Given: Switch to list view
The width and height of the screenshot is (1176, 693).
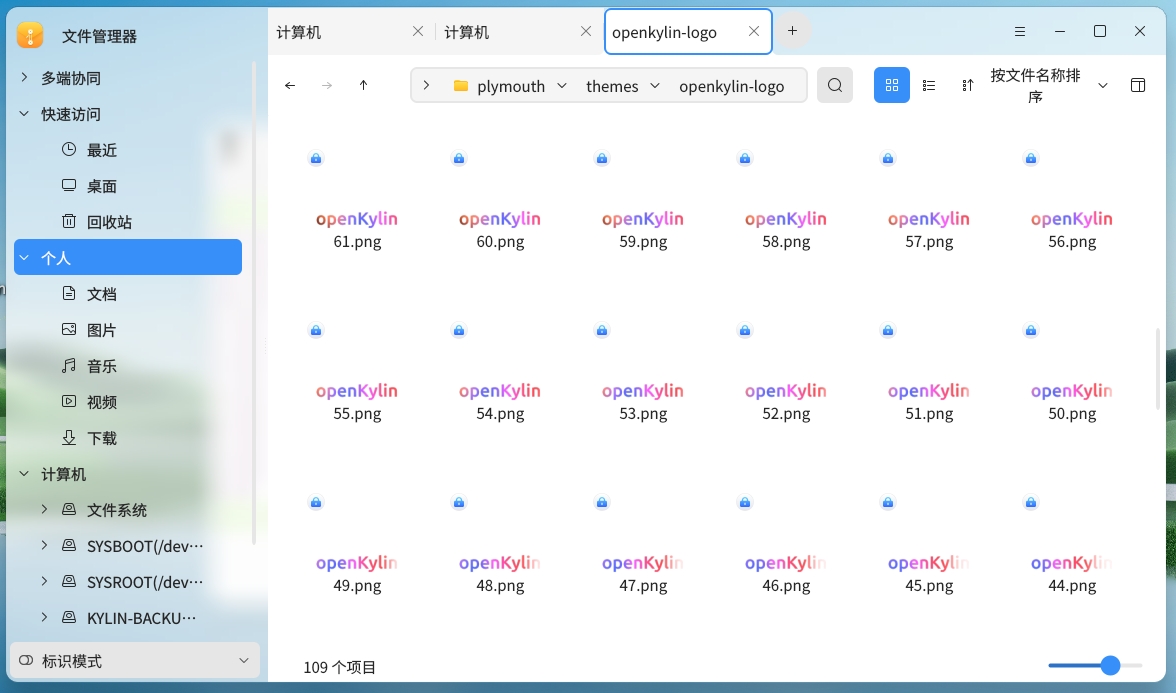Looking at the screenshot, I should pyautogui.click(x=929, y=86).
